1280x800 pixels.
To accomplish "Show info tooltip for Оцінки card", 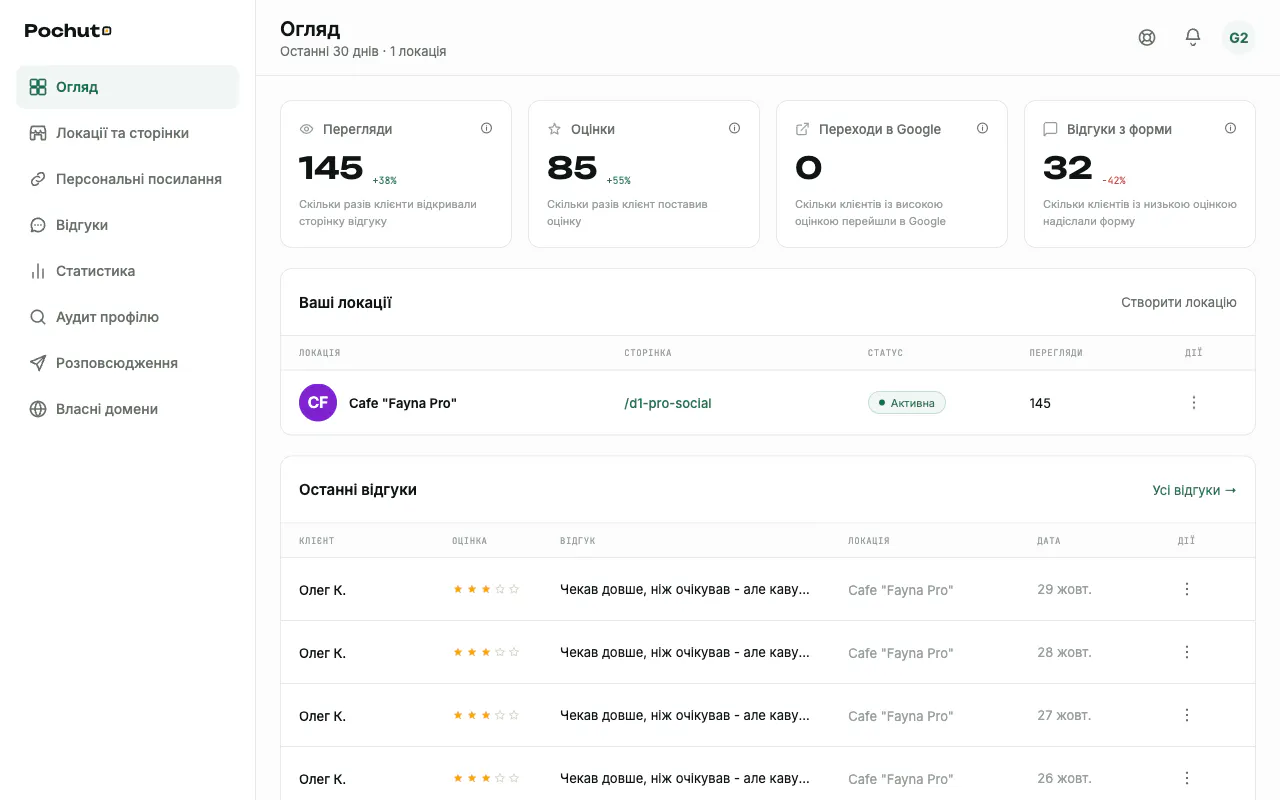I will click(735, 128).
